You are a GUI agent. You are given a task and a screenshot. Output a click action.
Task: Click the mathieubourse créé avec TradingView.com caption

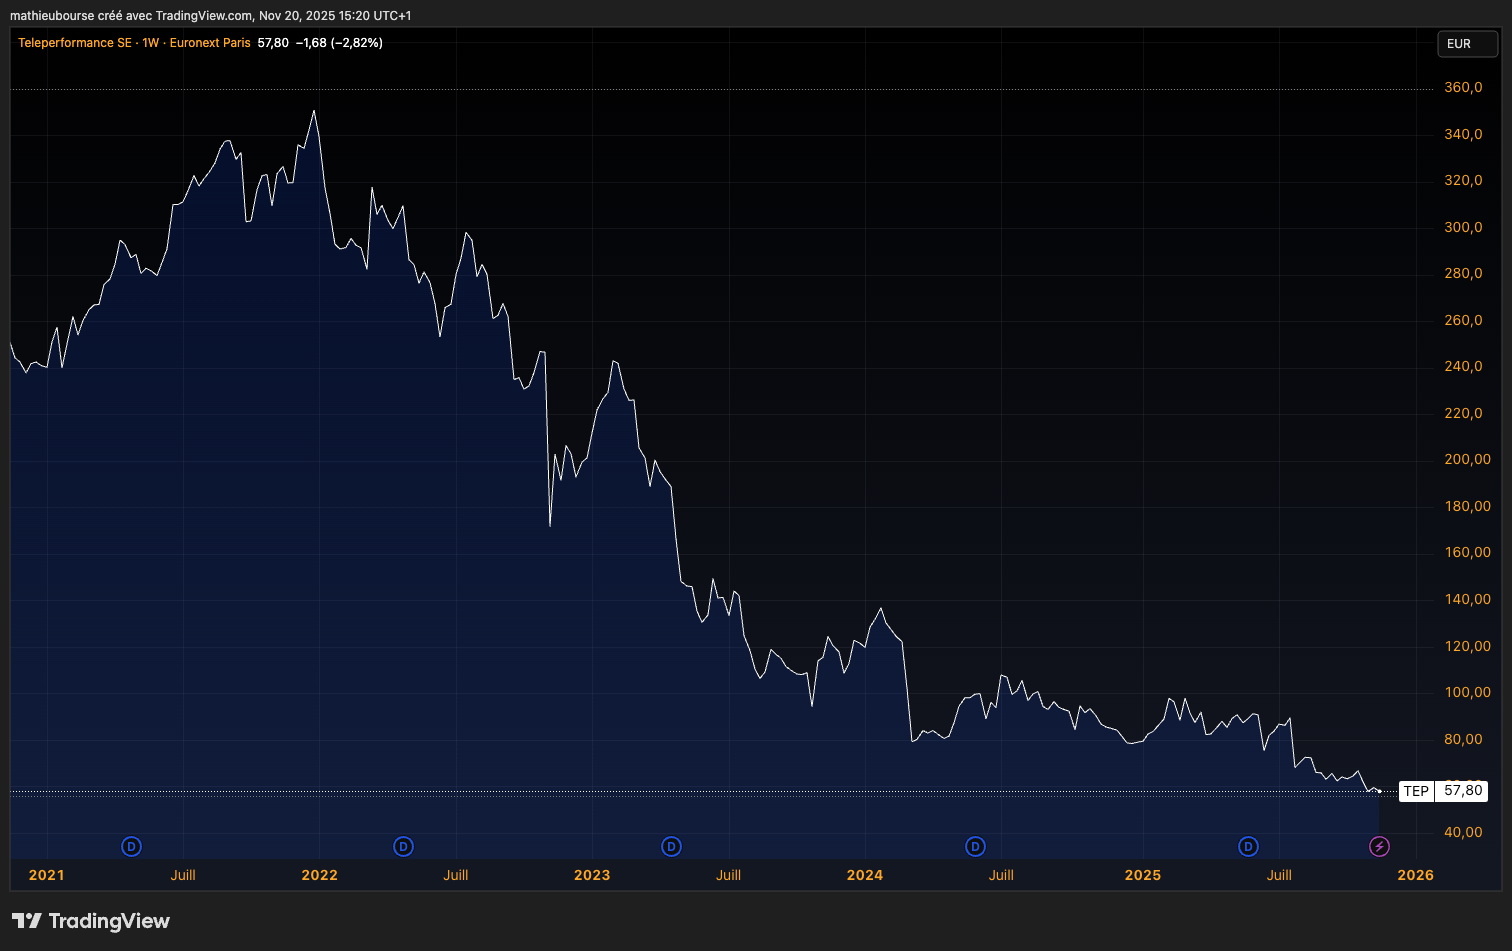coord(130,16)
